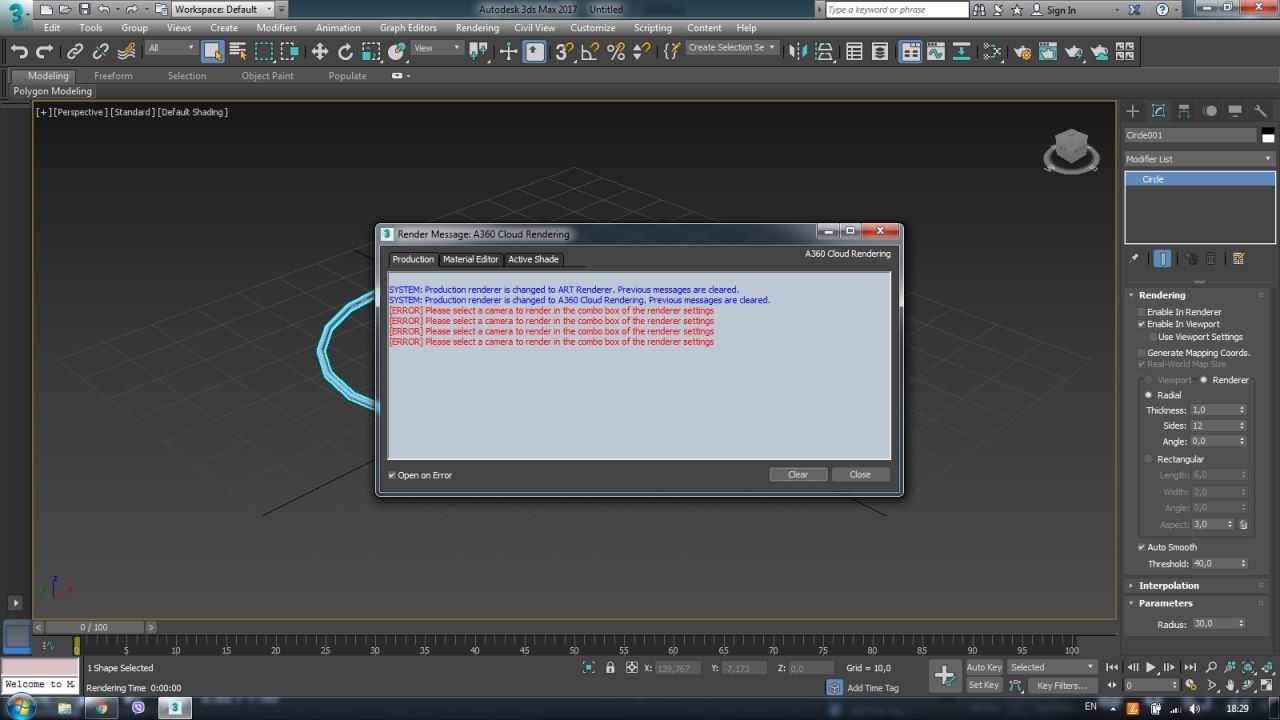Open the Curve Editor icon
Screen dimensions: 1280x720
click(936, 52)
